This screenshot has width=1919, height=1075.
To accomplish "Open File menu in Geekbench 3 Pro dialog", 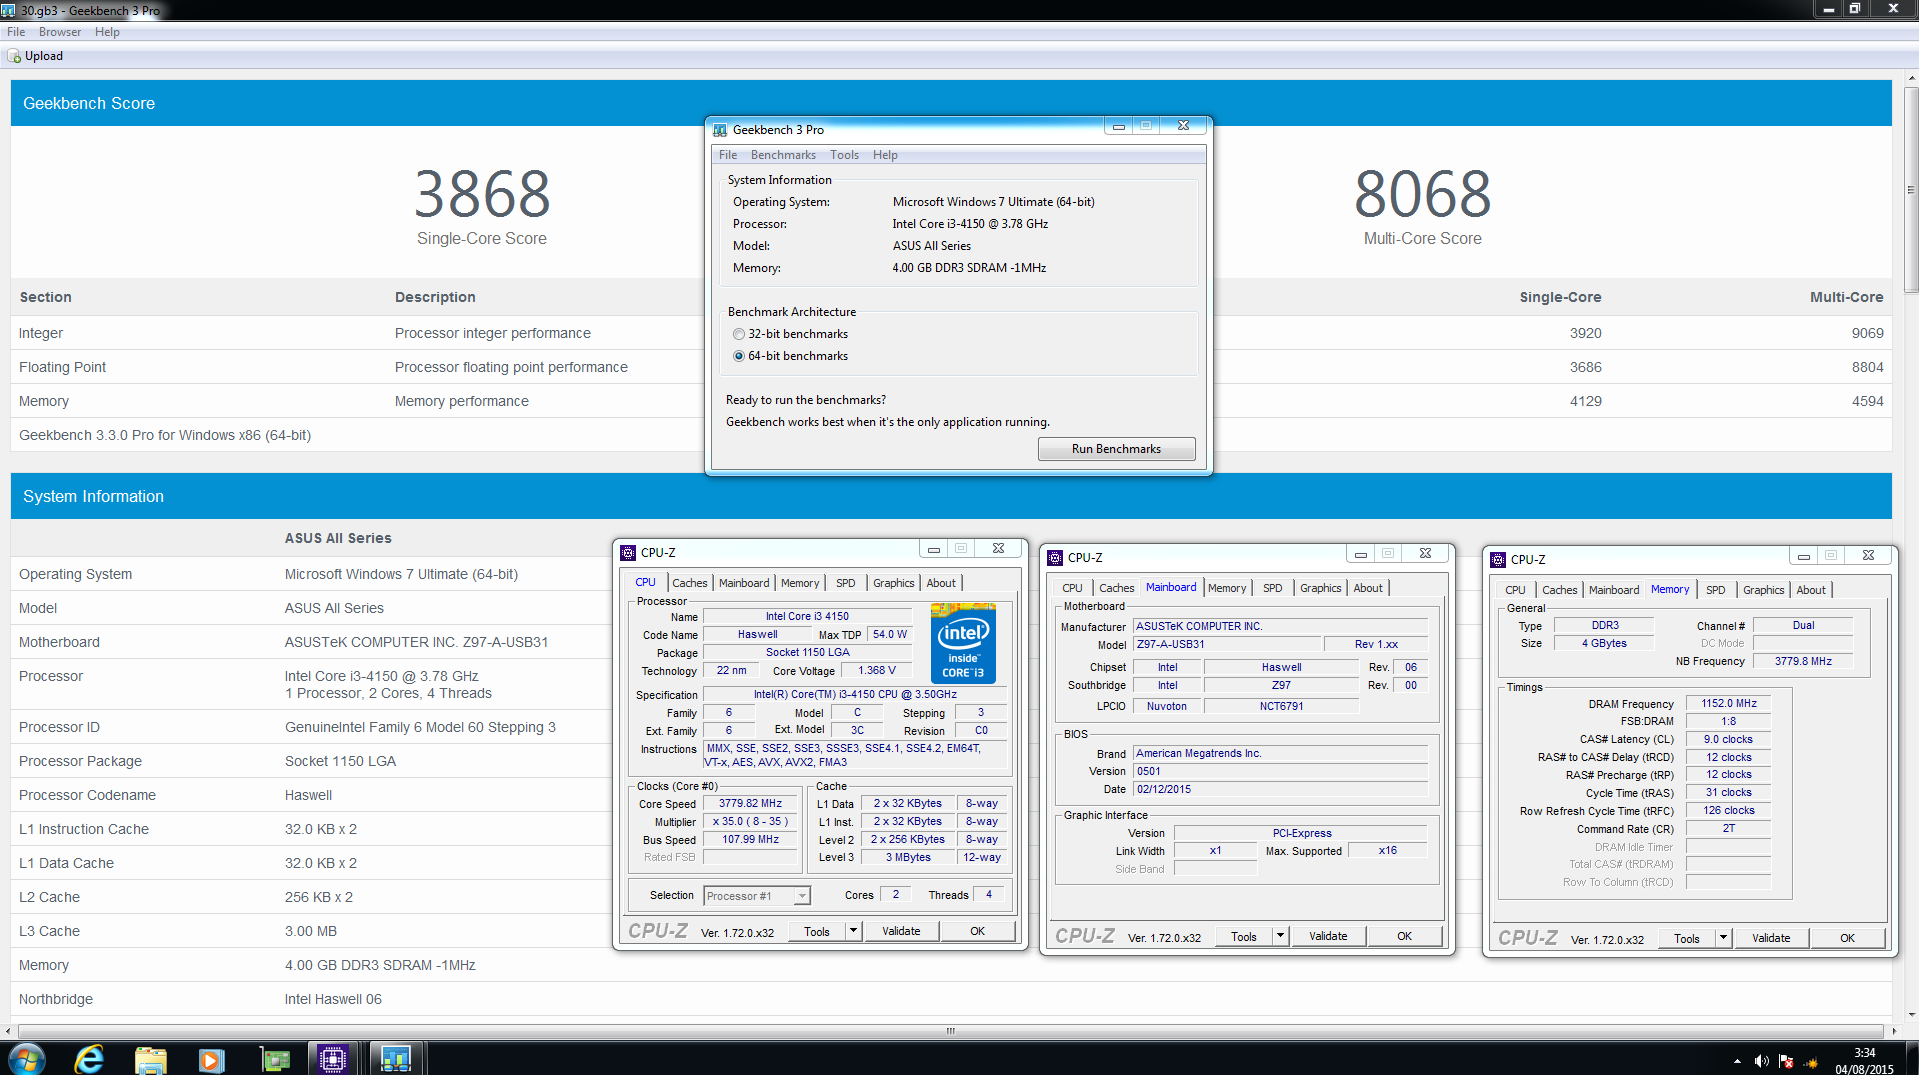I will point(728,155).
